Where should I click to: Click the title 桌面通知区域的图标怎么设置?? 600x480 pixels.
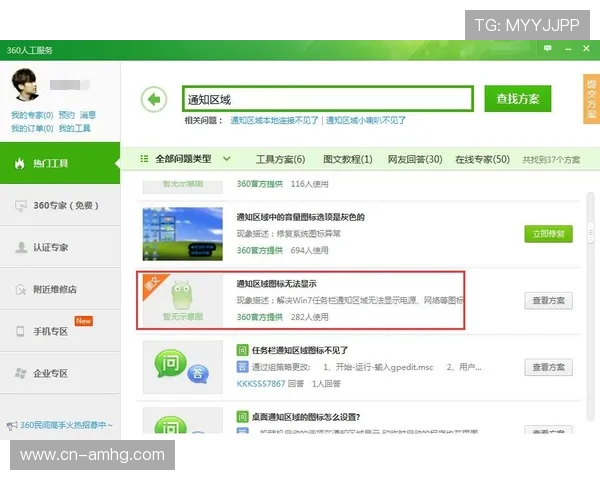point(306,417)
